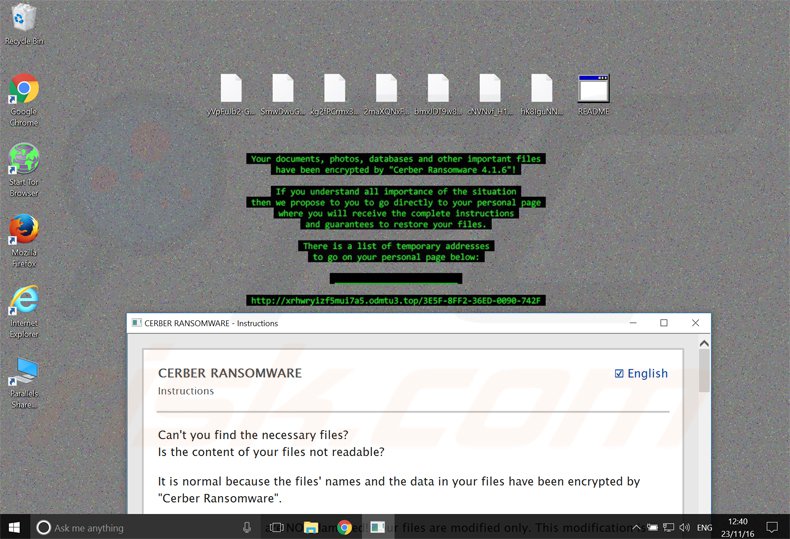
Task: Open the Windows Start menu
Action: pyautogui.click(x=15, y=527)
